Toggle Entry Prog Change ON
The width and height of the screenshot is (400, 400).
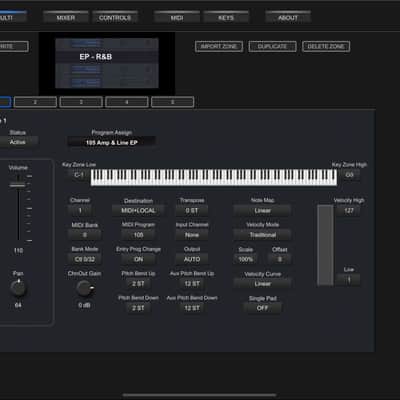tap(138, 259)
